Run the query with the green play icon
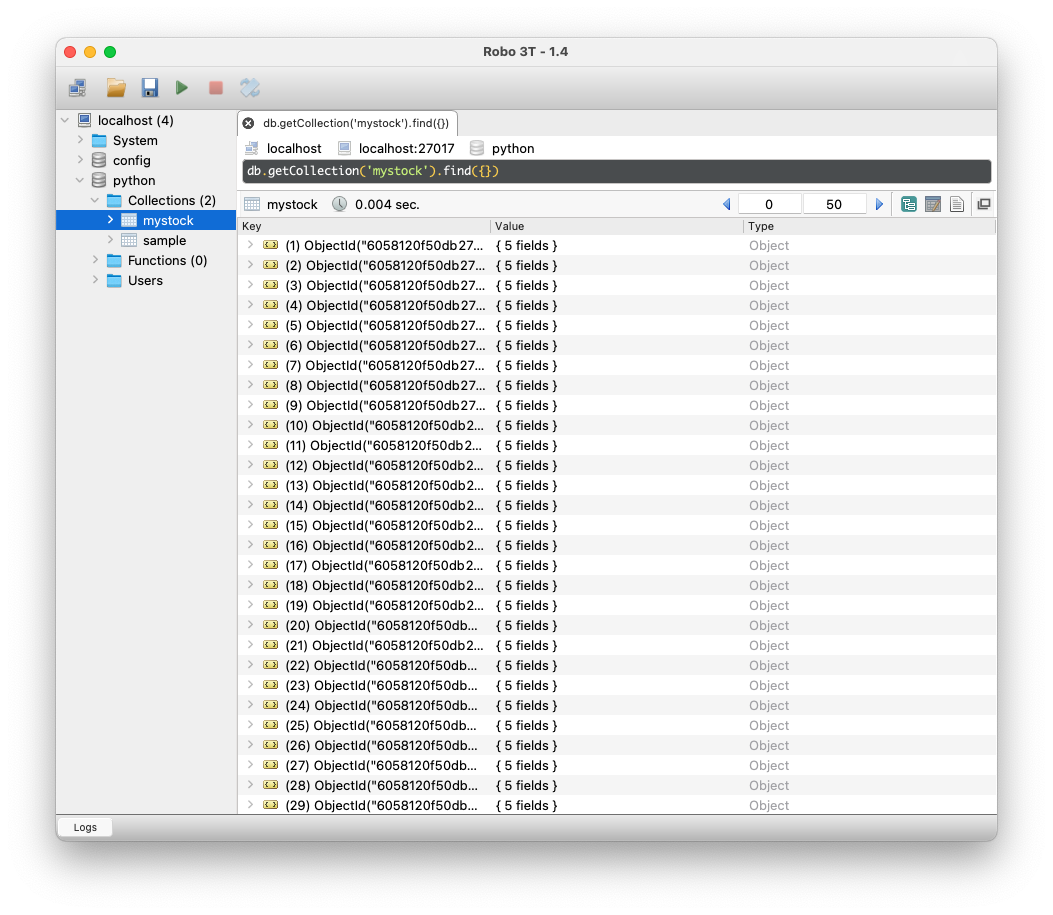The height and width of the screenshot is (915, 1053). click(181, 88)
